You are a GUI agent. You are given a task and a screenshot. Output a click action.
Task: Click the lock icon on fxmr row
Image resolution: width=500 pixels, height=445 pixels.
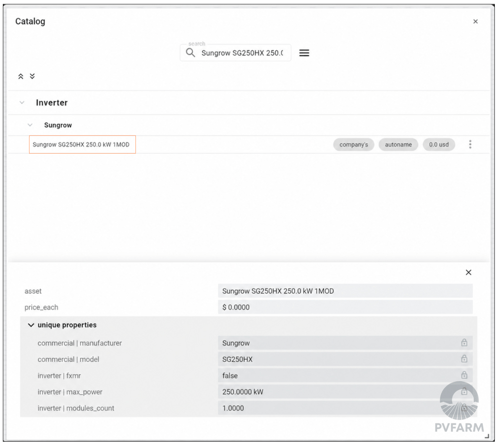(464, 375)
